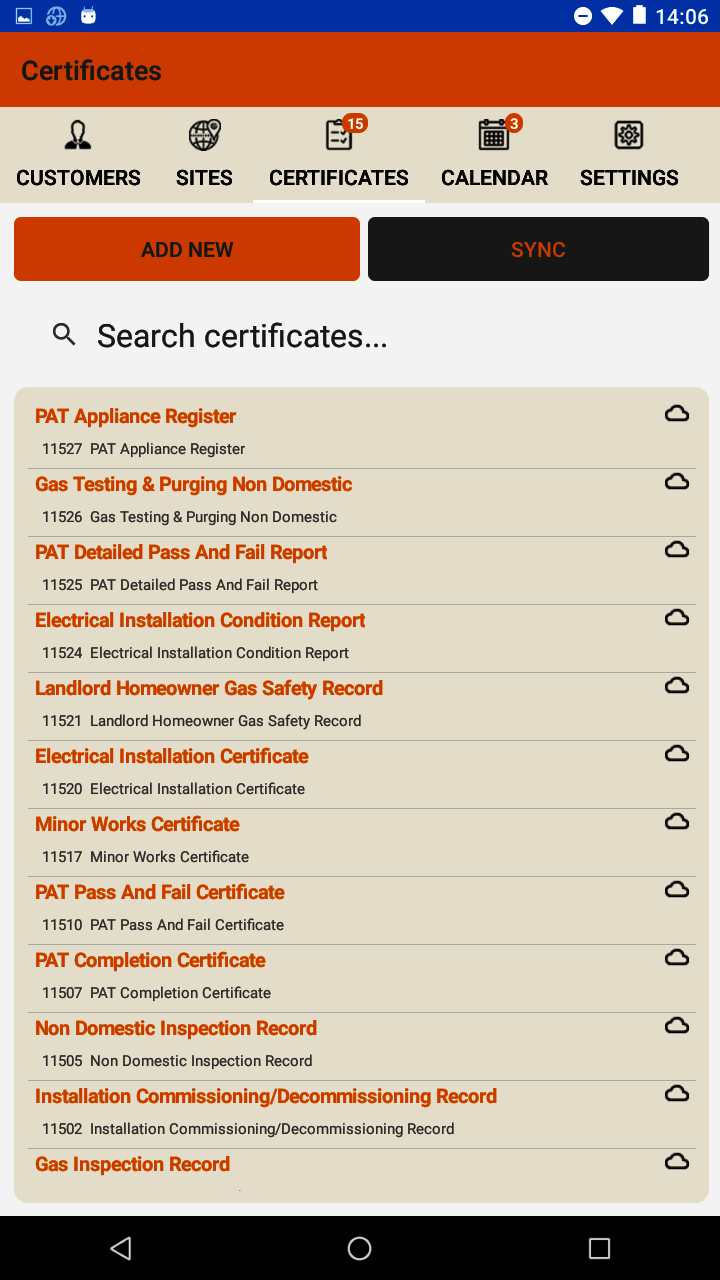The width and height of the screenshot is (720, 1280).
Task: Tap cloud icon beside Minor Works Certificate
Action: [677, 822]
